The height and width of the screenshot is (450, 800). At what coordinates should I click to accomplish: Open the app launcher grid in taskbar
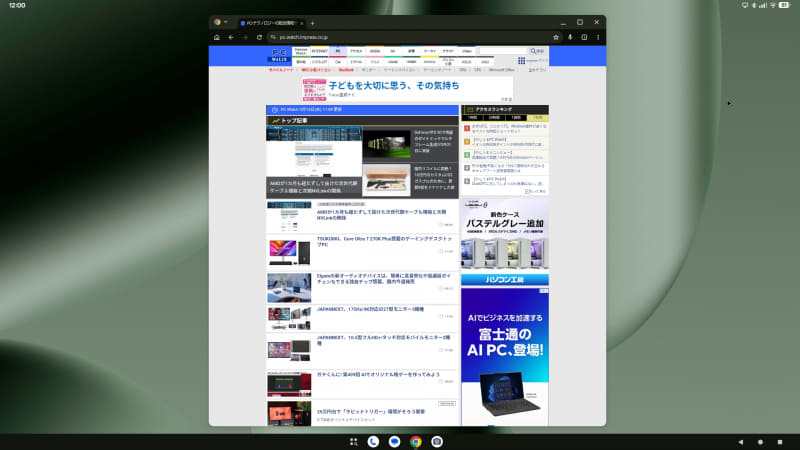[354, 442]
